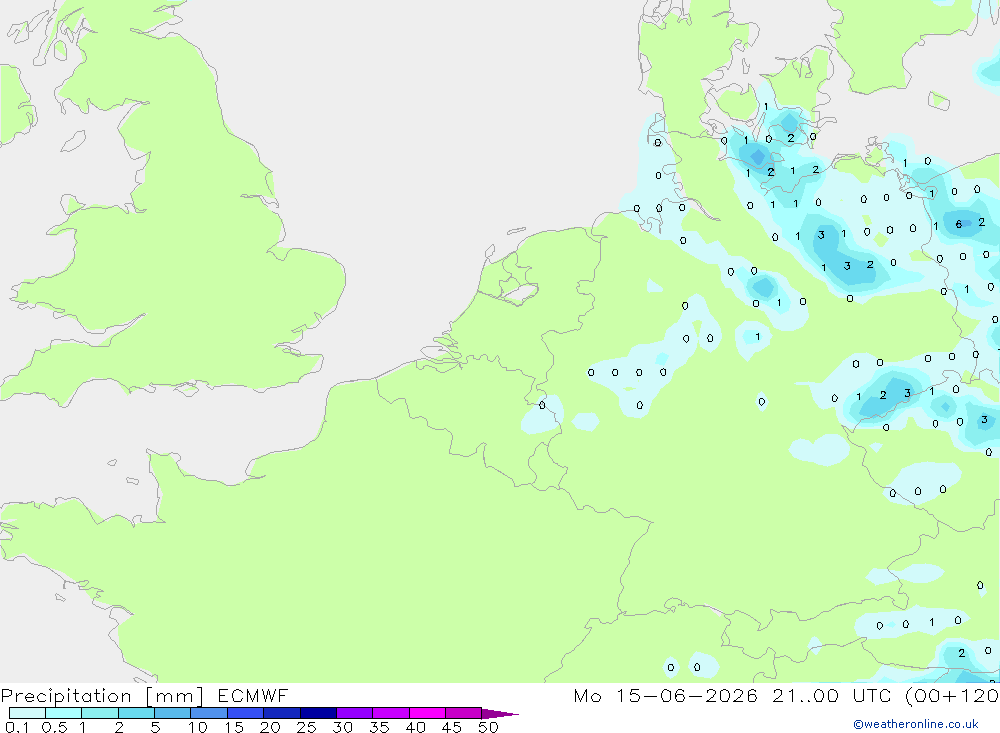This screenshot has height=733, width=1000.
Task: Click the 45–50 mm legend color swatch
Action: pyautogui.click(x=464, y=713)
